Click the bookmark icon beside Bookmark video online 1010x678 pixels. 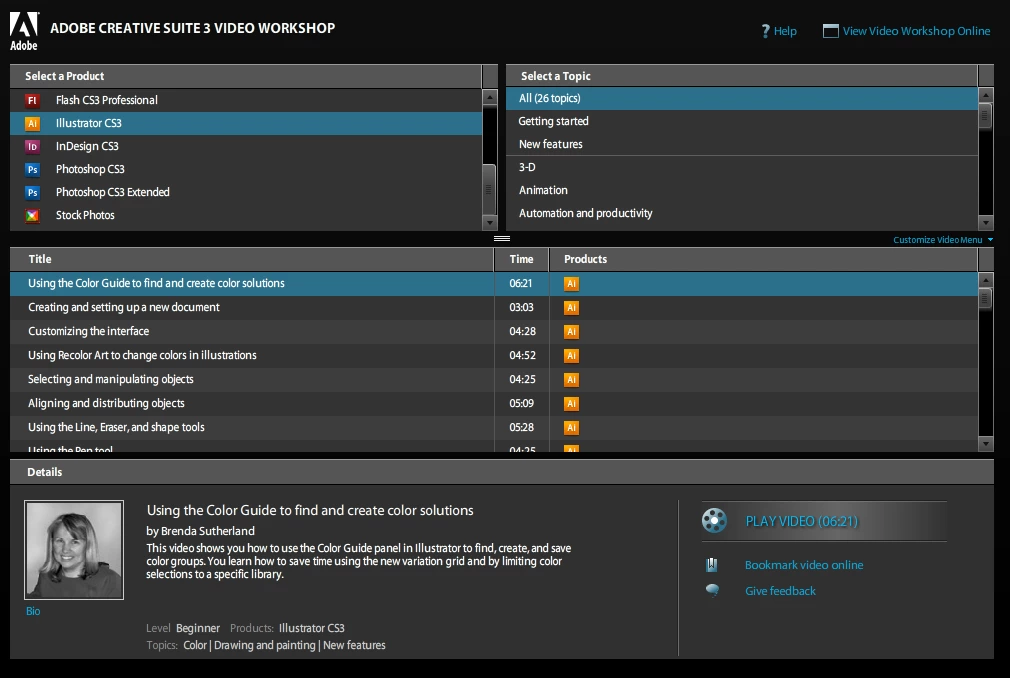712,565
